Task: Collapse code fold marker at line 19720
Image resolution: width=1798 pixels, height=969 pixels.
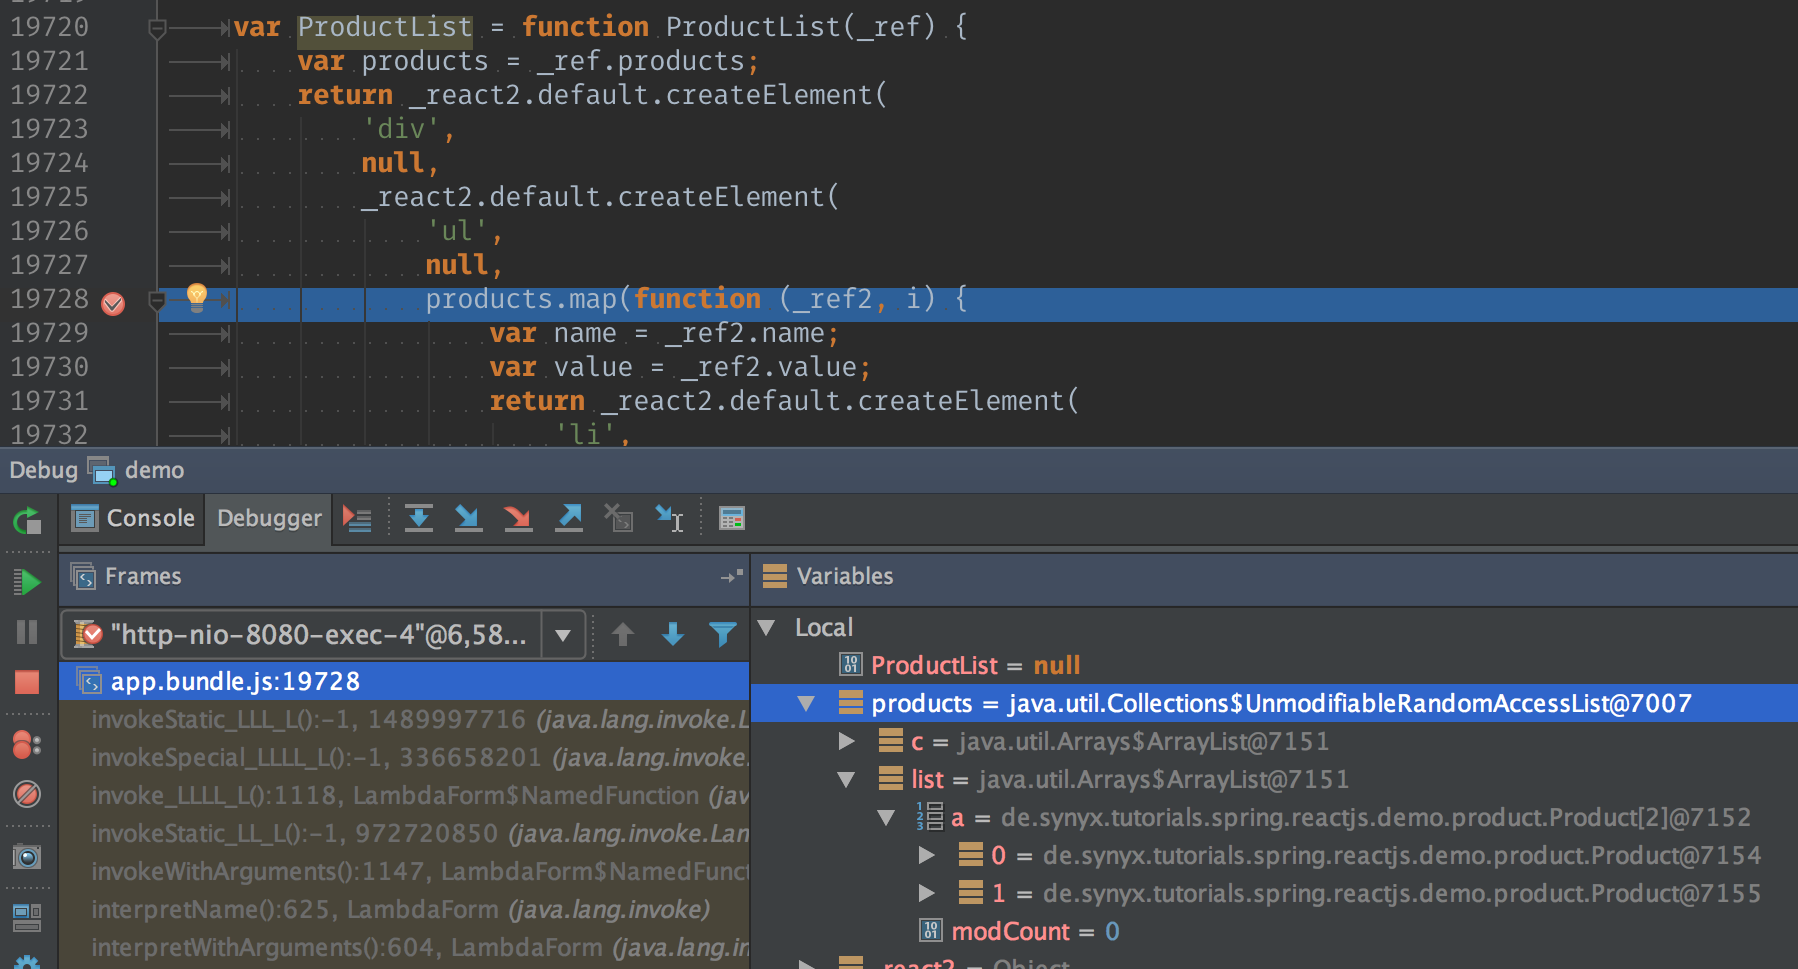Action: pyautogui.click(x=157, y=29)
